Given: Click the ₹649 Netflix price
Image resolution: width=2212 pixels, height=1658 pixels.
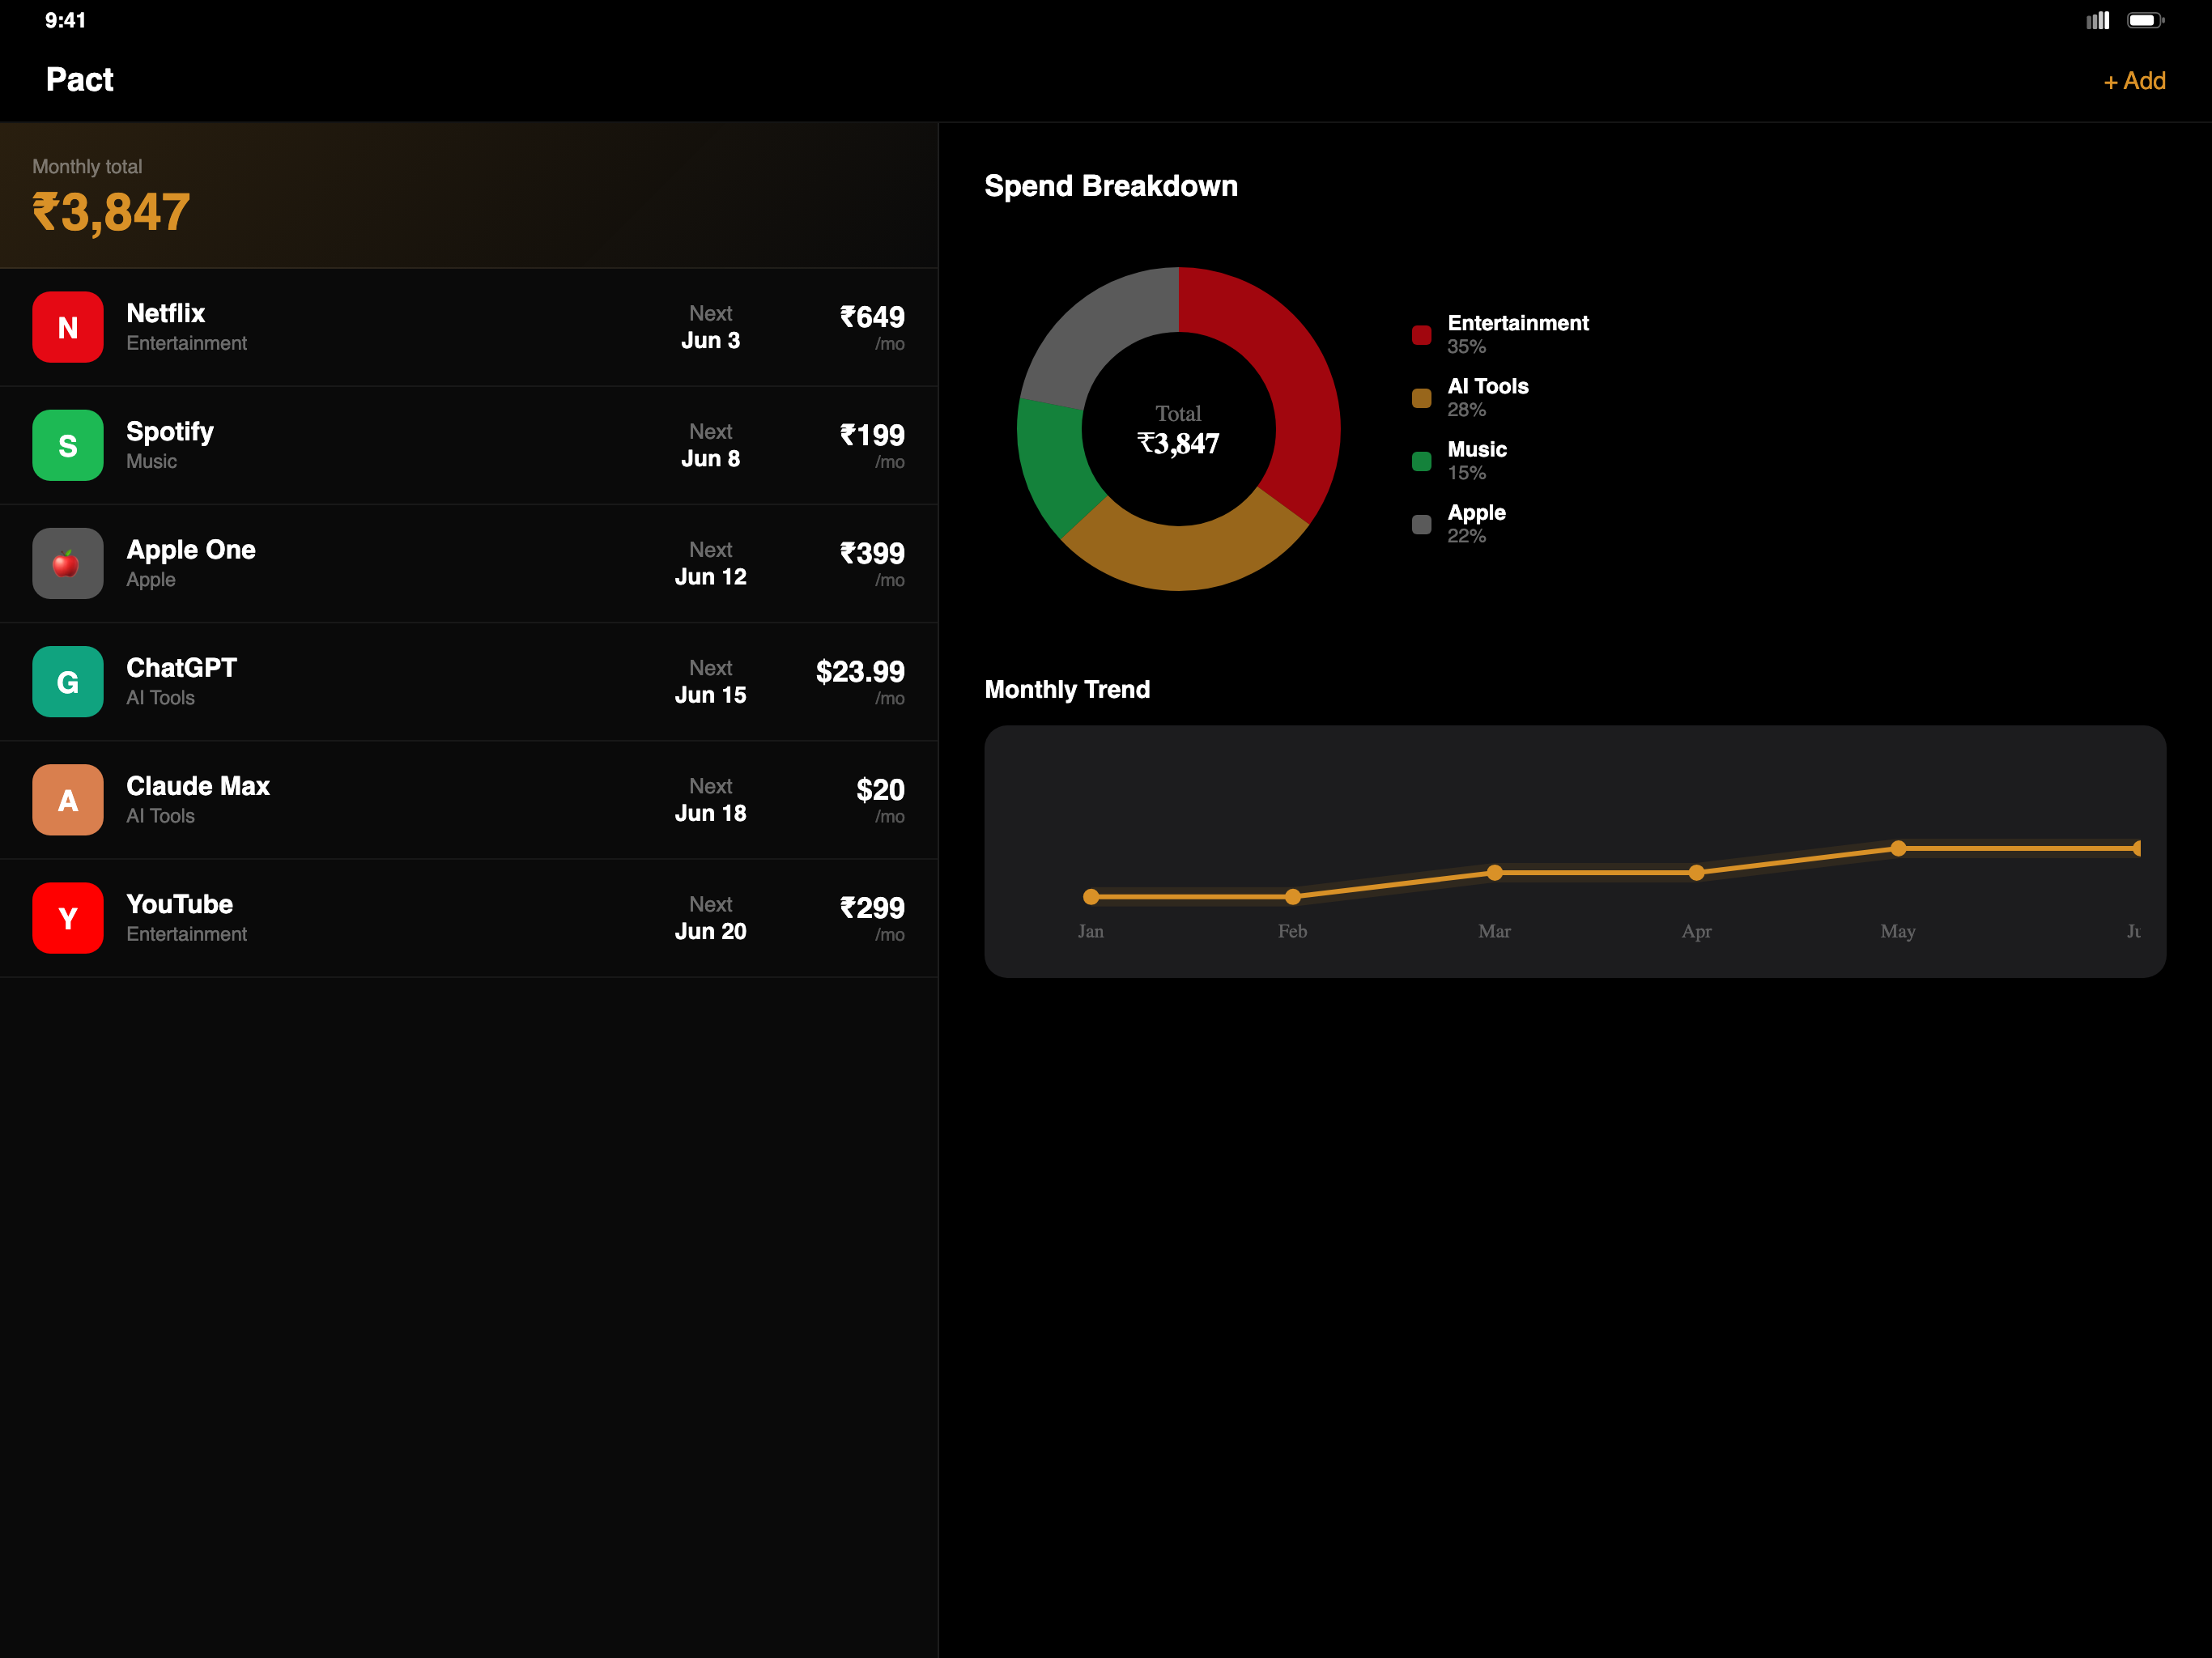Looking at the screenshot, I should pyautogui.click(x=872, y=317).
